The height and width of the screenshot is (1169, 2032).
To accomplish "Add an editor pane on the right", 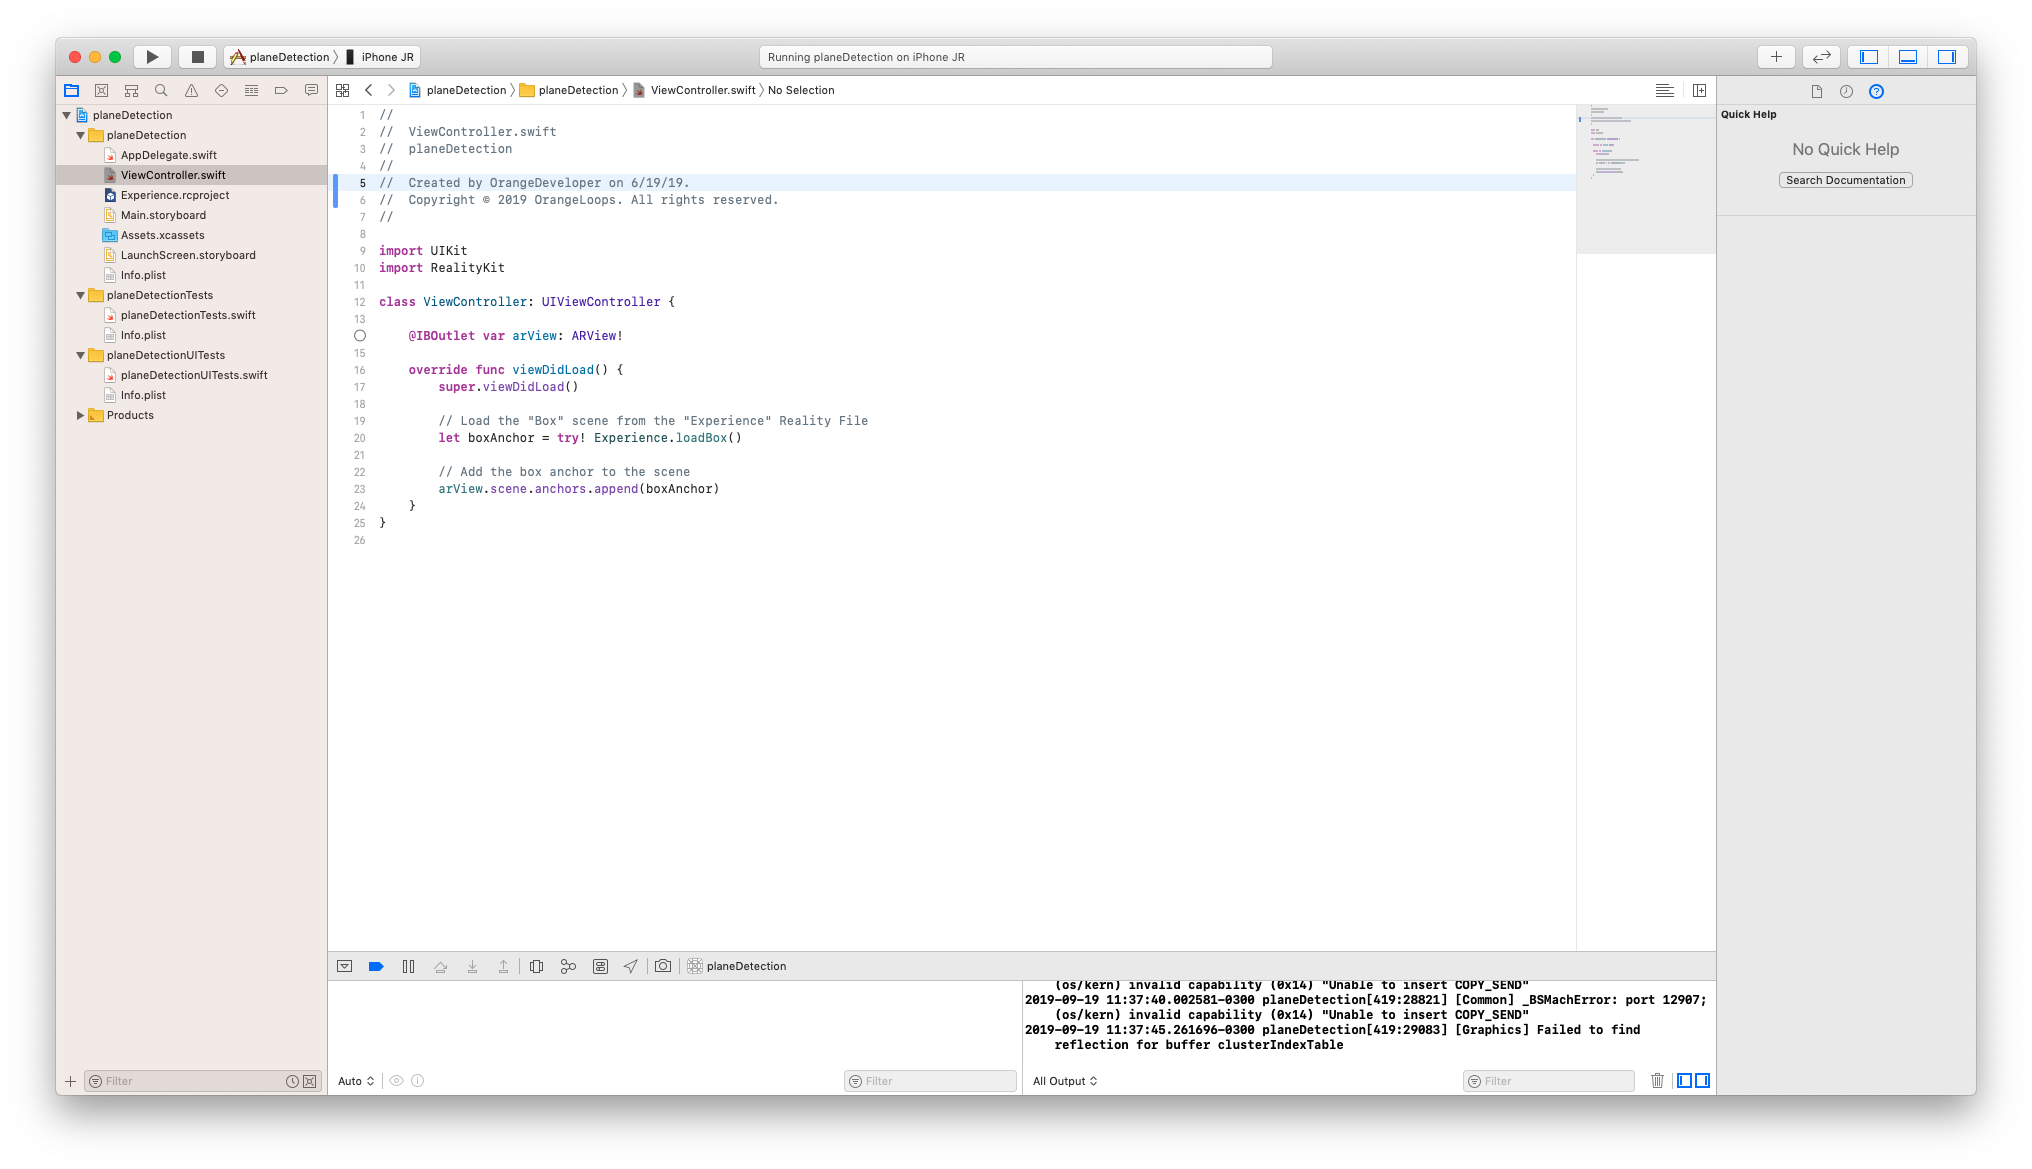I will pyautogui.click(x=1699, y=90).
